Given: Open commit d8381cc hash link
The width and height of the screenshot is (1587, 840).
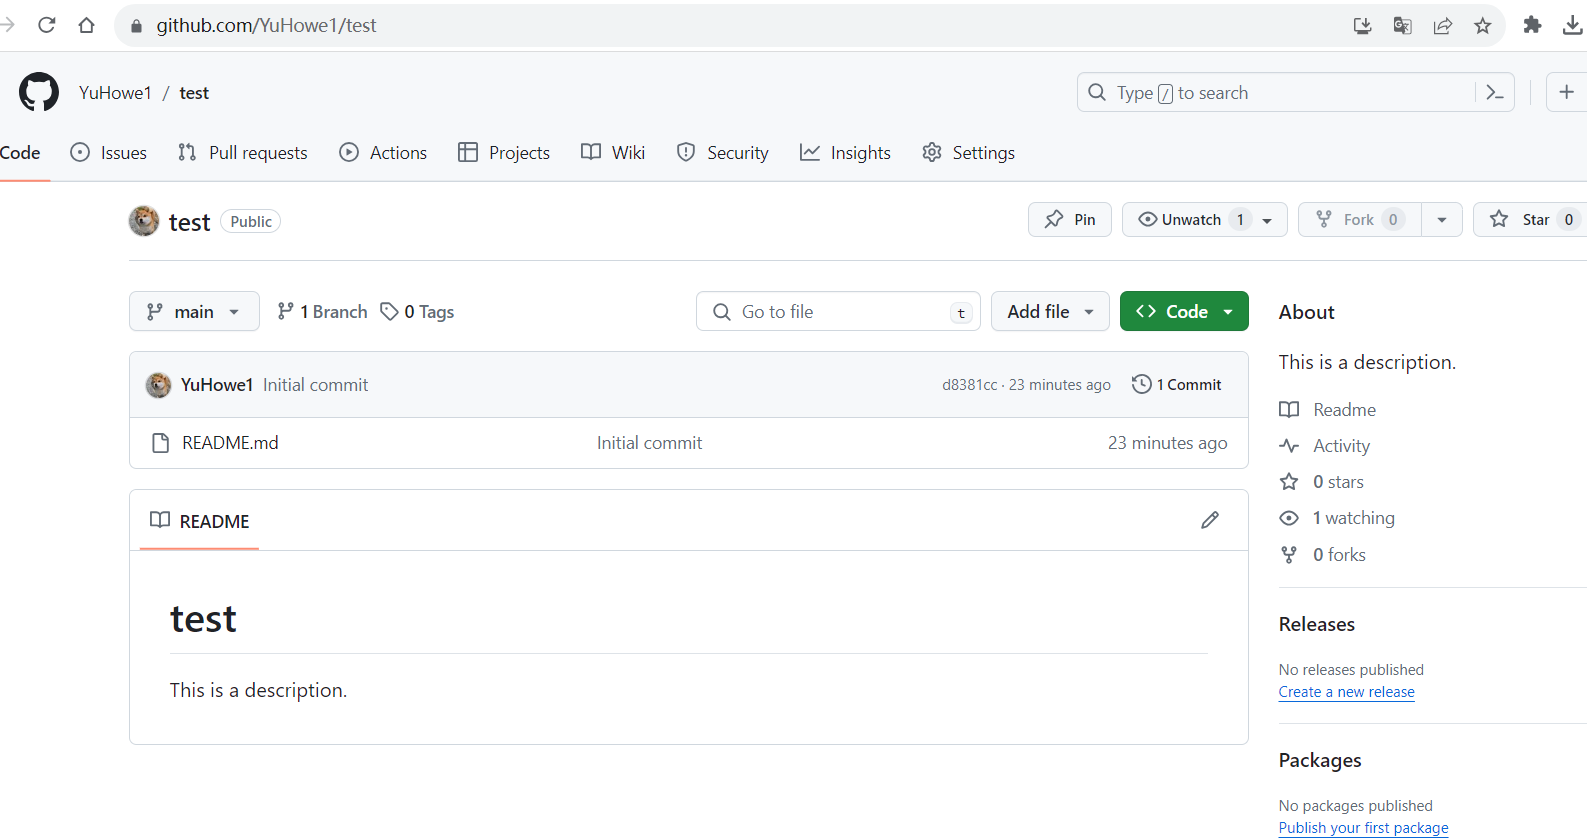Looking at the screenshot, I should click(x=969, y=385).
